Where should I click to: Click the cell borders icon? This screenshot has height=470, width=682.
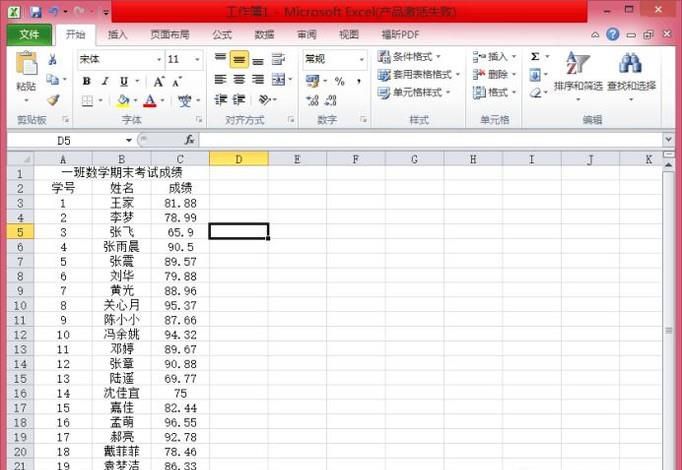[87, 101]
